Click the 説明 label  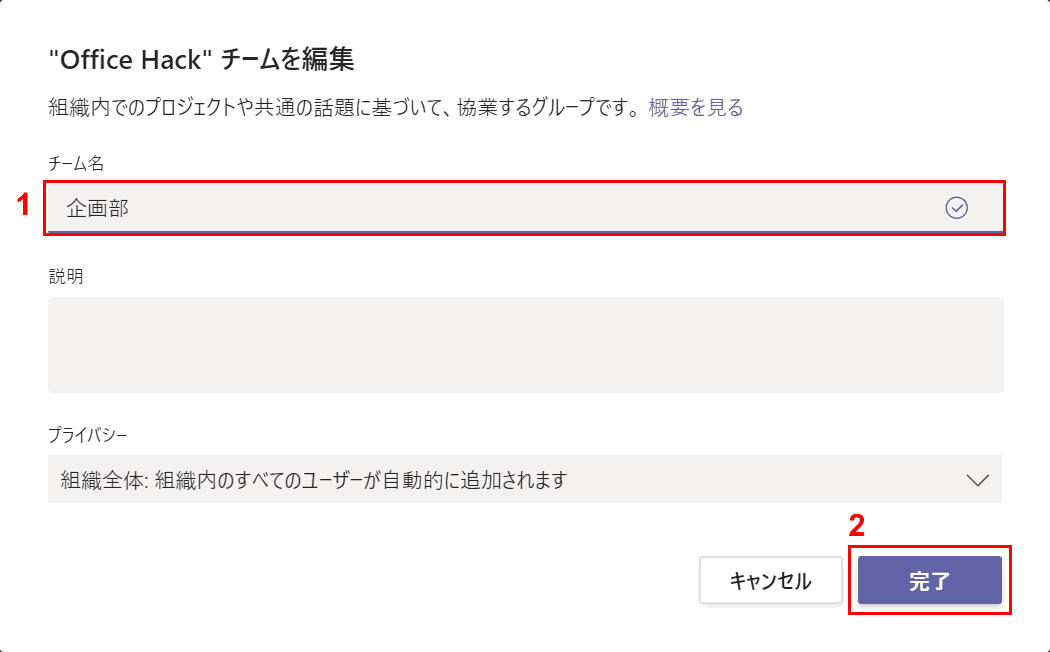coord(66,276)
